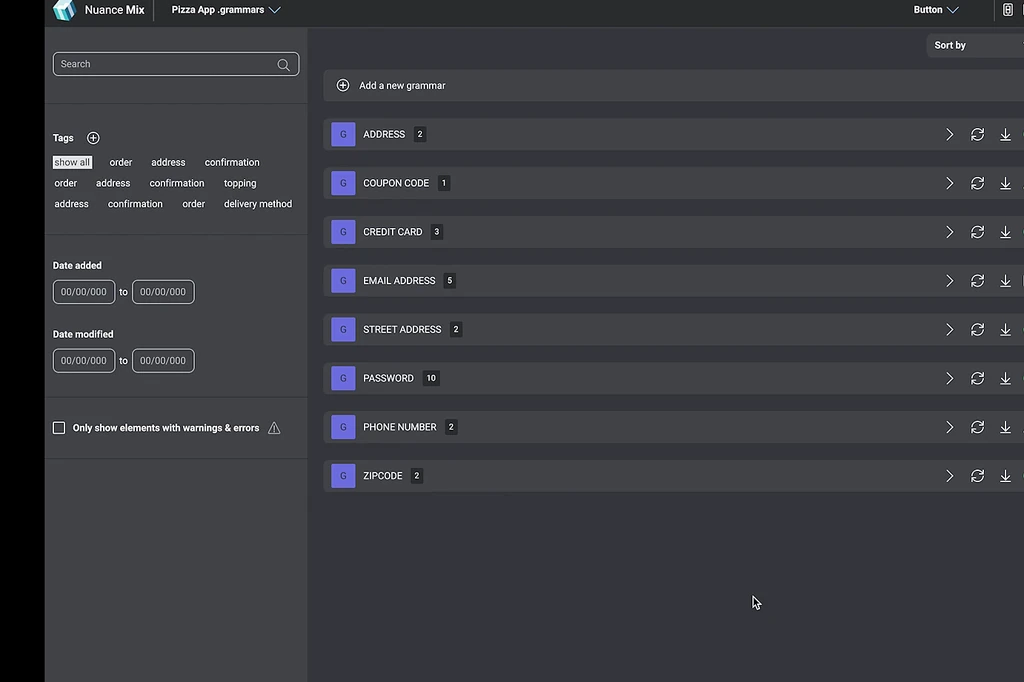Set Date modified end field
This screenshot has height=682, width=1024.
tap(163, 361)
